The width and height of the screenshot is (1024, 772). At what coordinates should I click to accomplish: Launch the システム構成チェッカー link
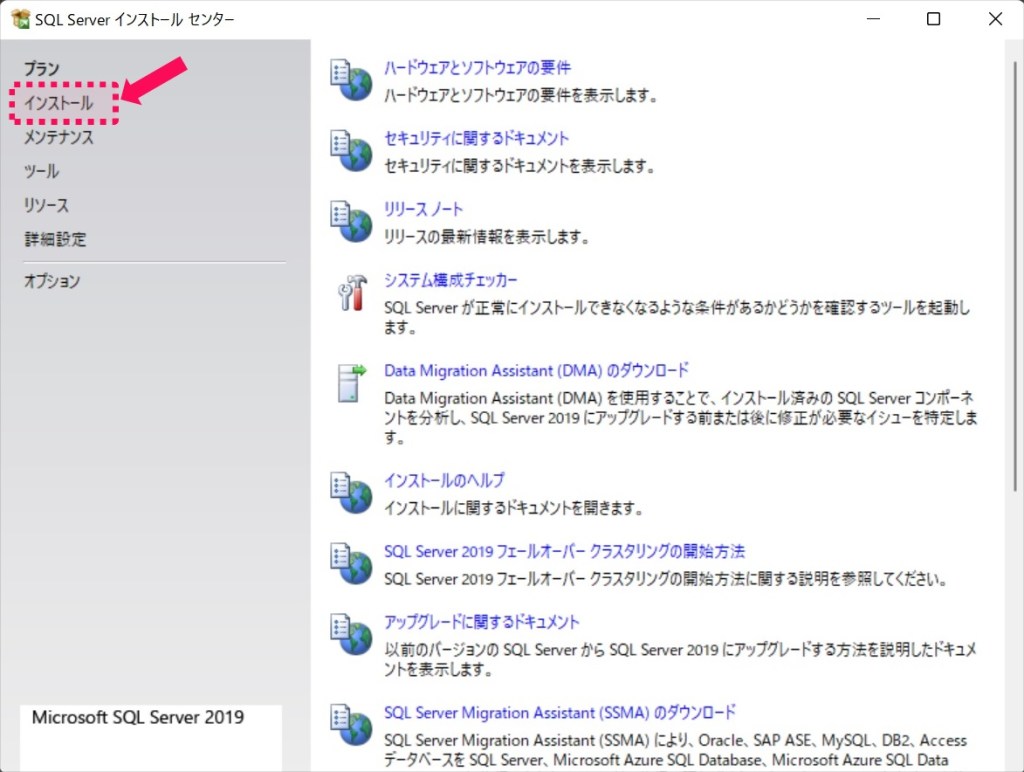[x=451, y=280]
